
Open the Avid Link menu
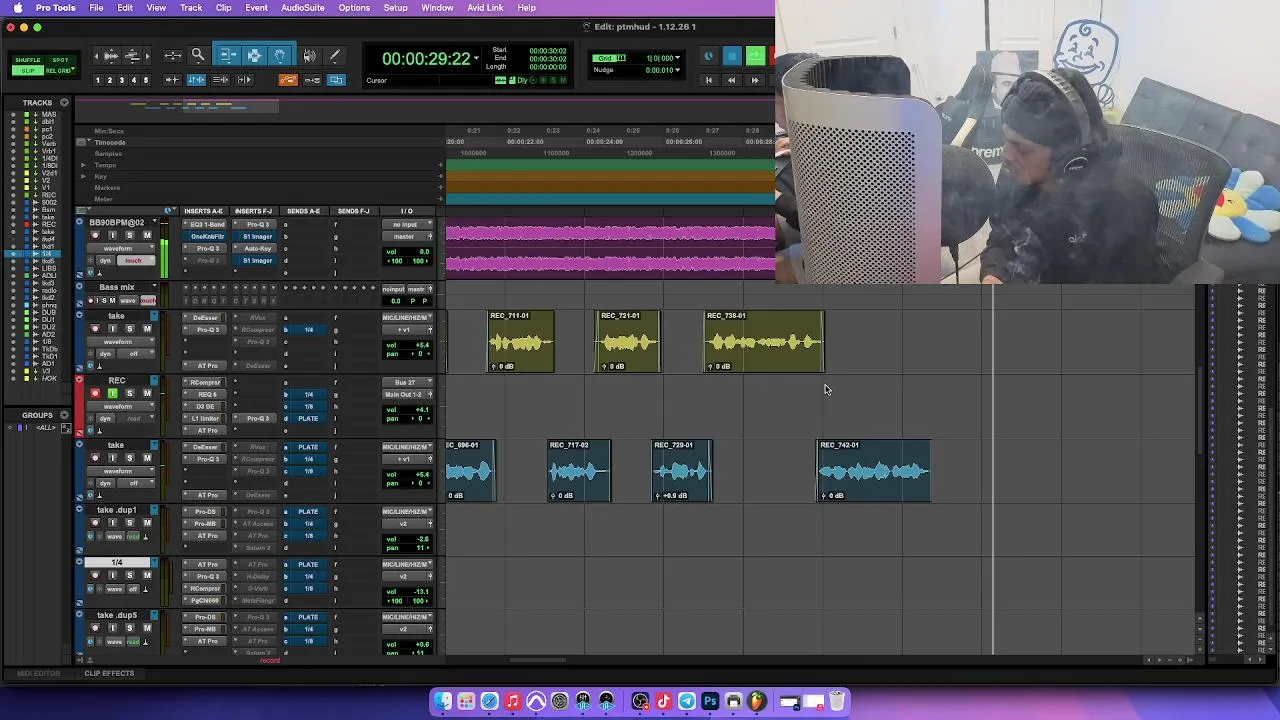click(485, 7)
